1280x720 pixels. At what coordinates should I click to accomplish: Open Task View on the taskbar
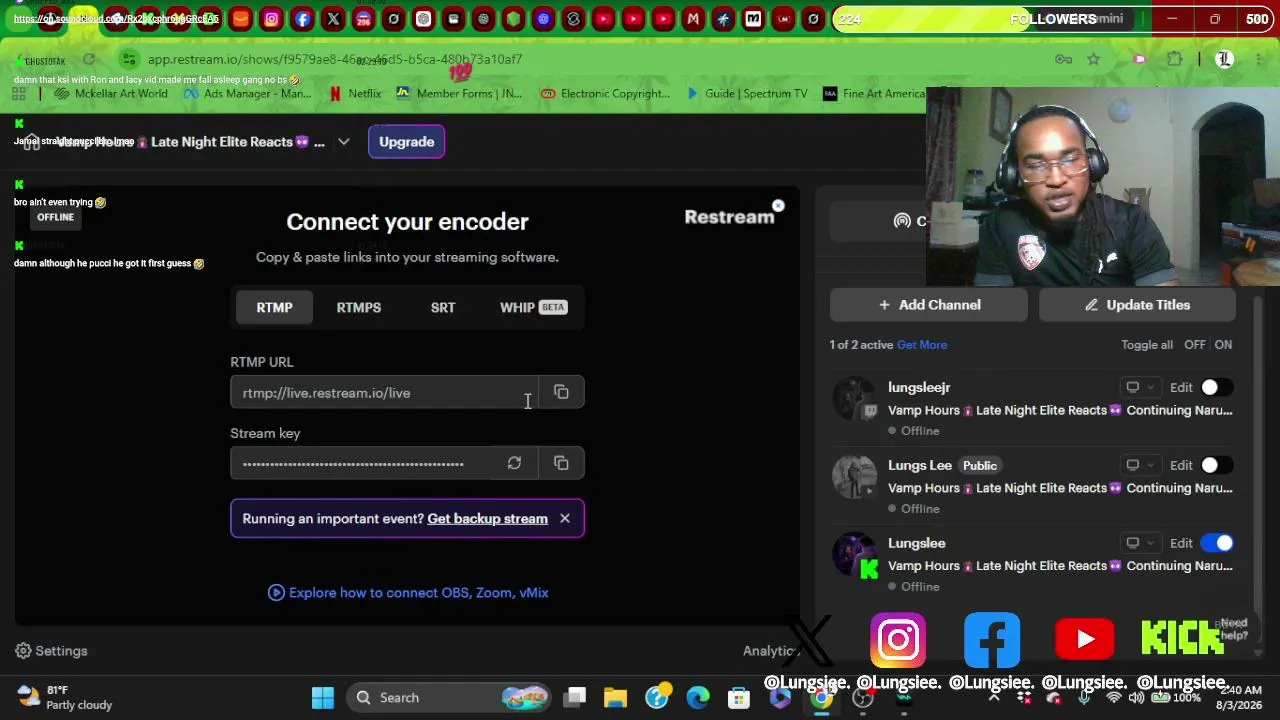(575, 697)
